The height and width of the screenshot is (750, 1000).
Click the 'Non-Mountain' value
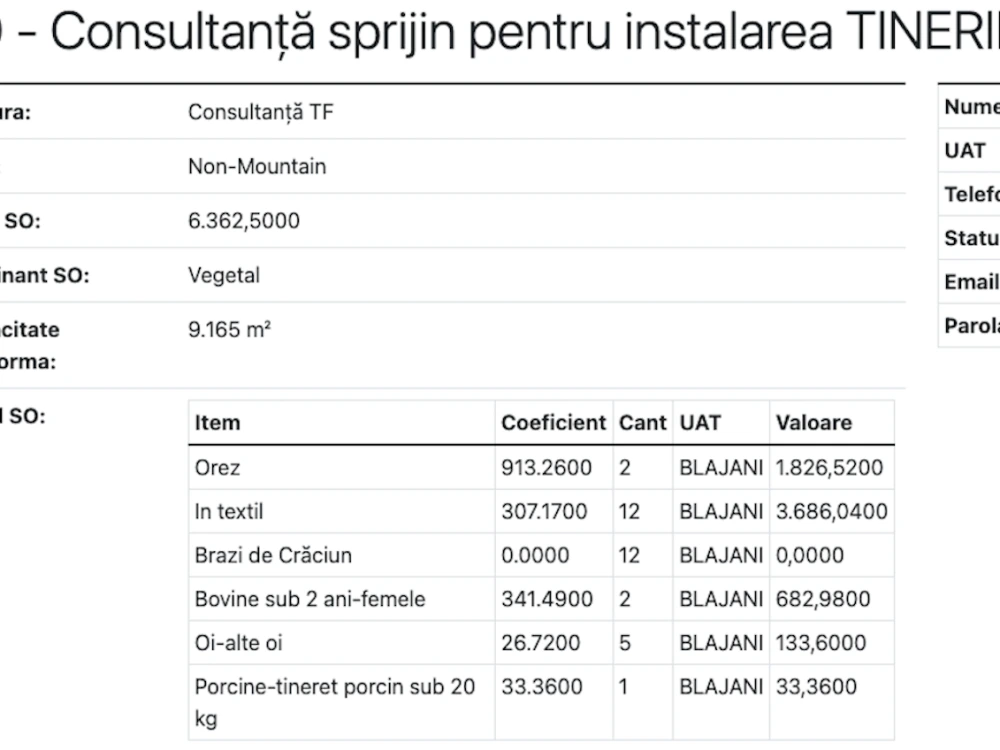tap(256, 166)
